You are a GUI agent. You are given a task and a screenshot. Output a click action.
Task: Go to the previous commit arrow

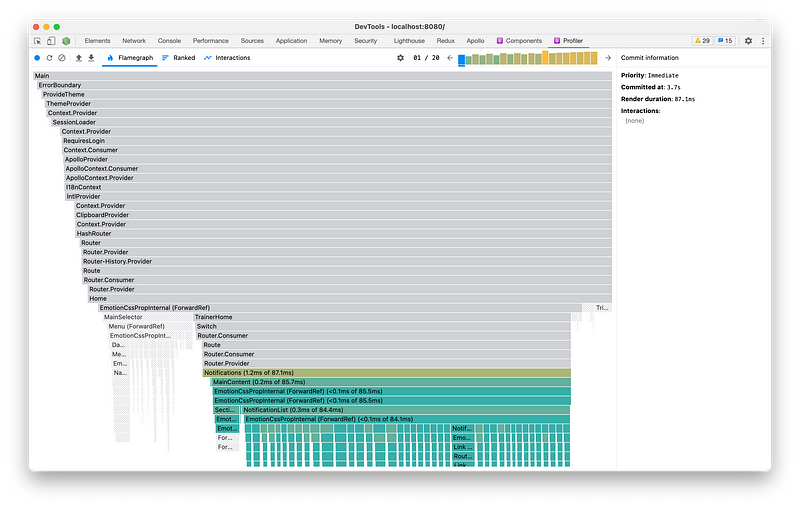(450, 58)
